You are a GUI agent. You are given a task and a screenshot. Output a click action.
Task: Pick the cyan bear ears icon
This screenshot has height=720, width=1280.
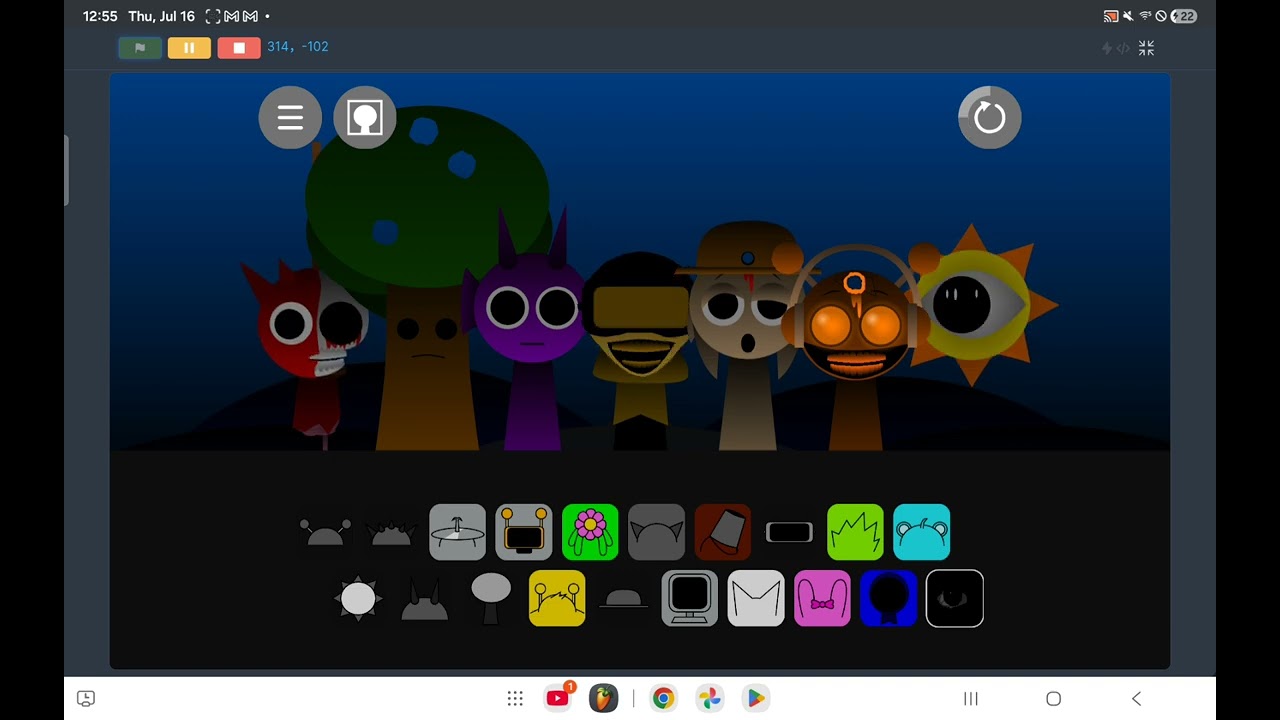pos(922,532)
